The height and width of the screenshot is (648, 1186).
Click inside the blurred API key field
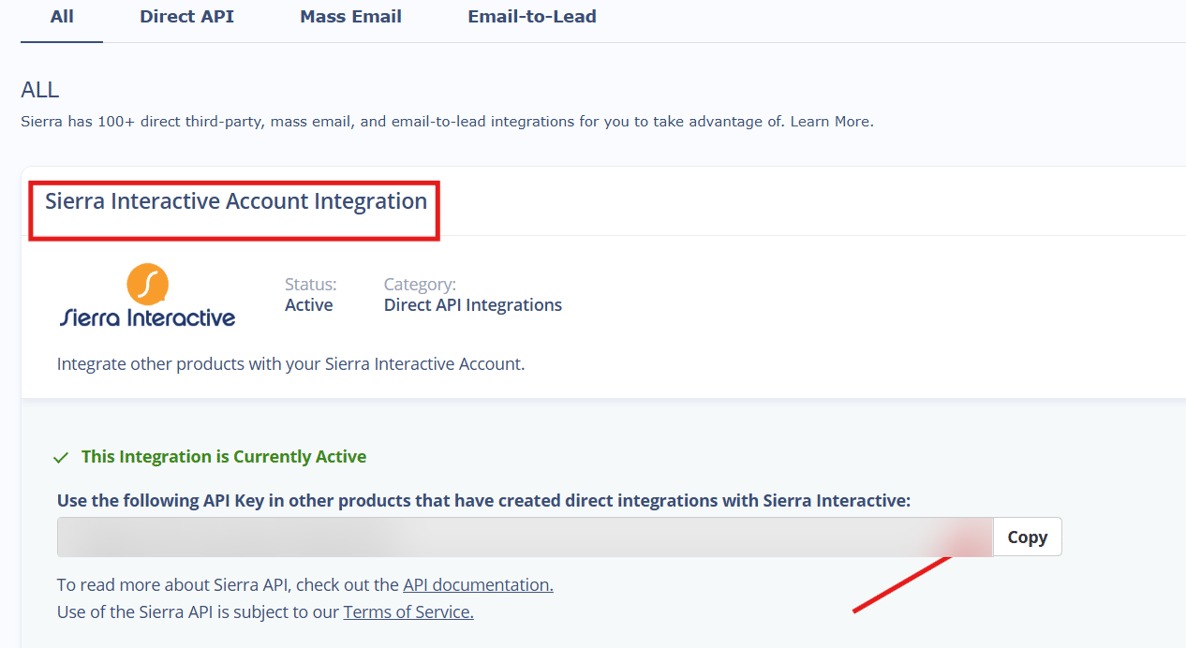tap(525, 537)
